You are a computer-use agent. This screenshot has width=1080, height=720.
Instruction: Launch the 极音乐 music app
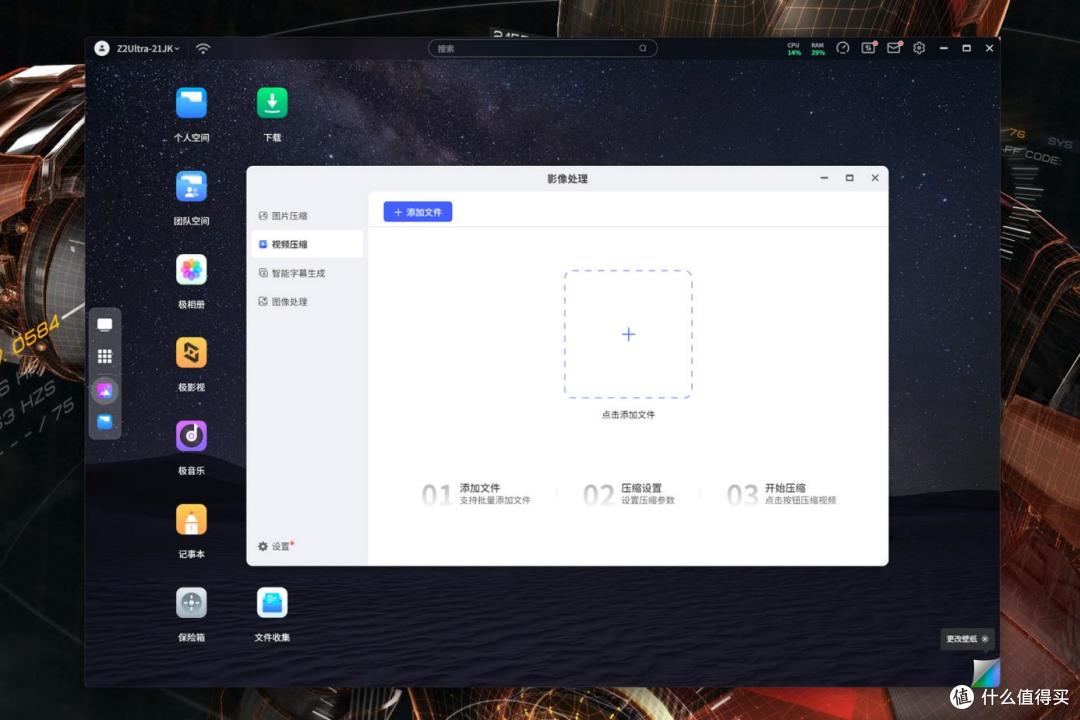191,436
